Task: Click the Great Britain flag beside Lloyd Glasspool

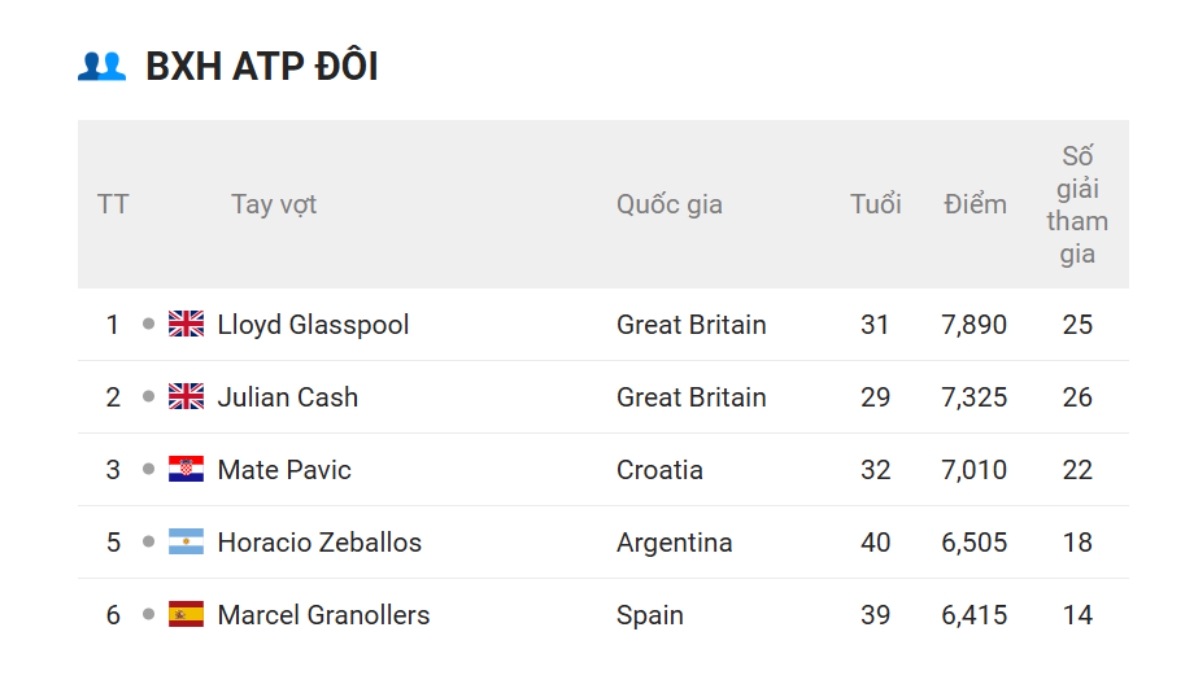Action: coord(186,324)
